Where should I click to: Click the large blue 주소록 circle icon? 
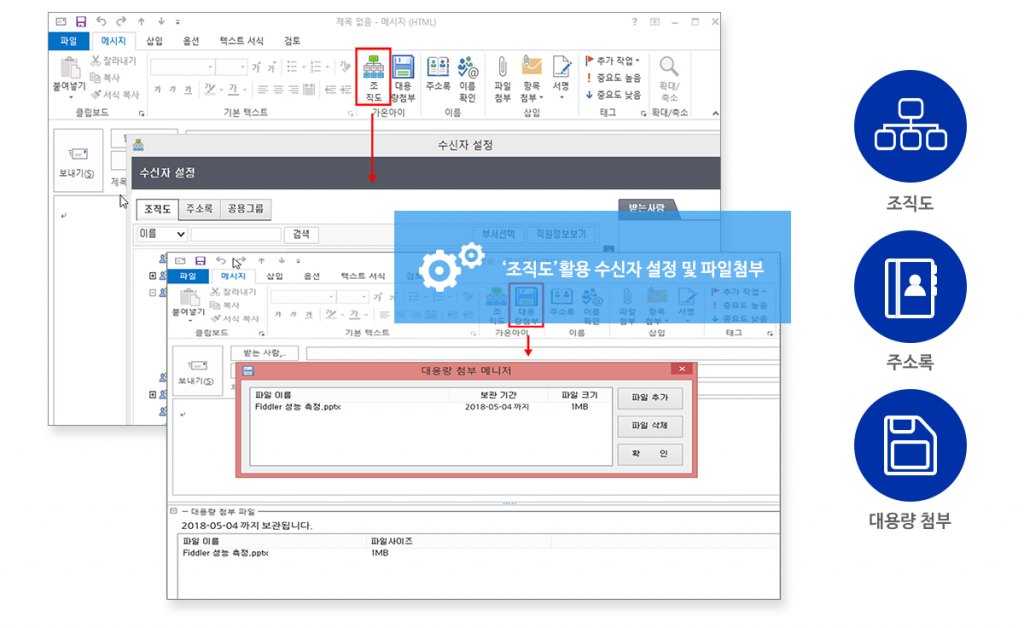pos(910,291)
